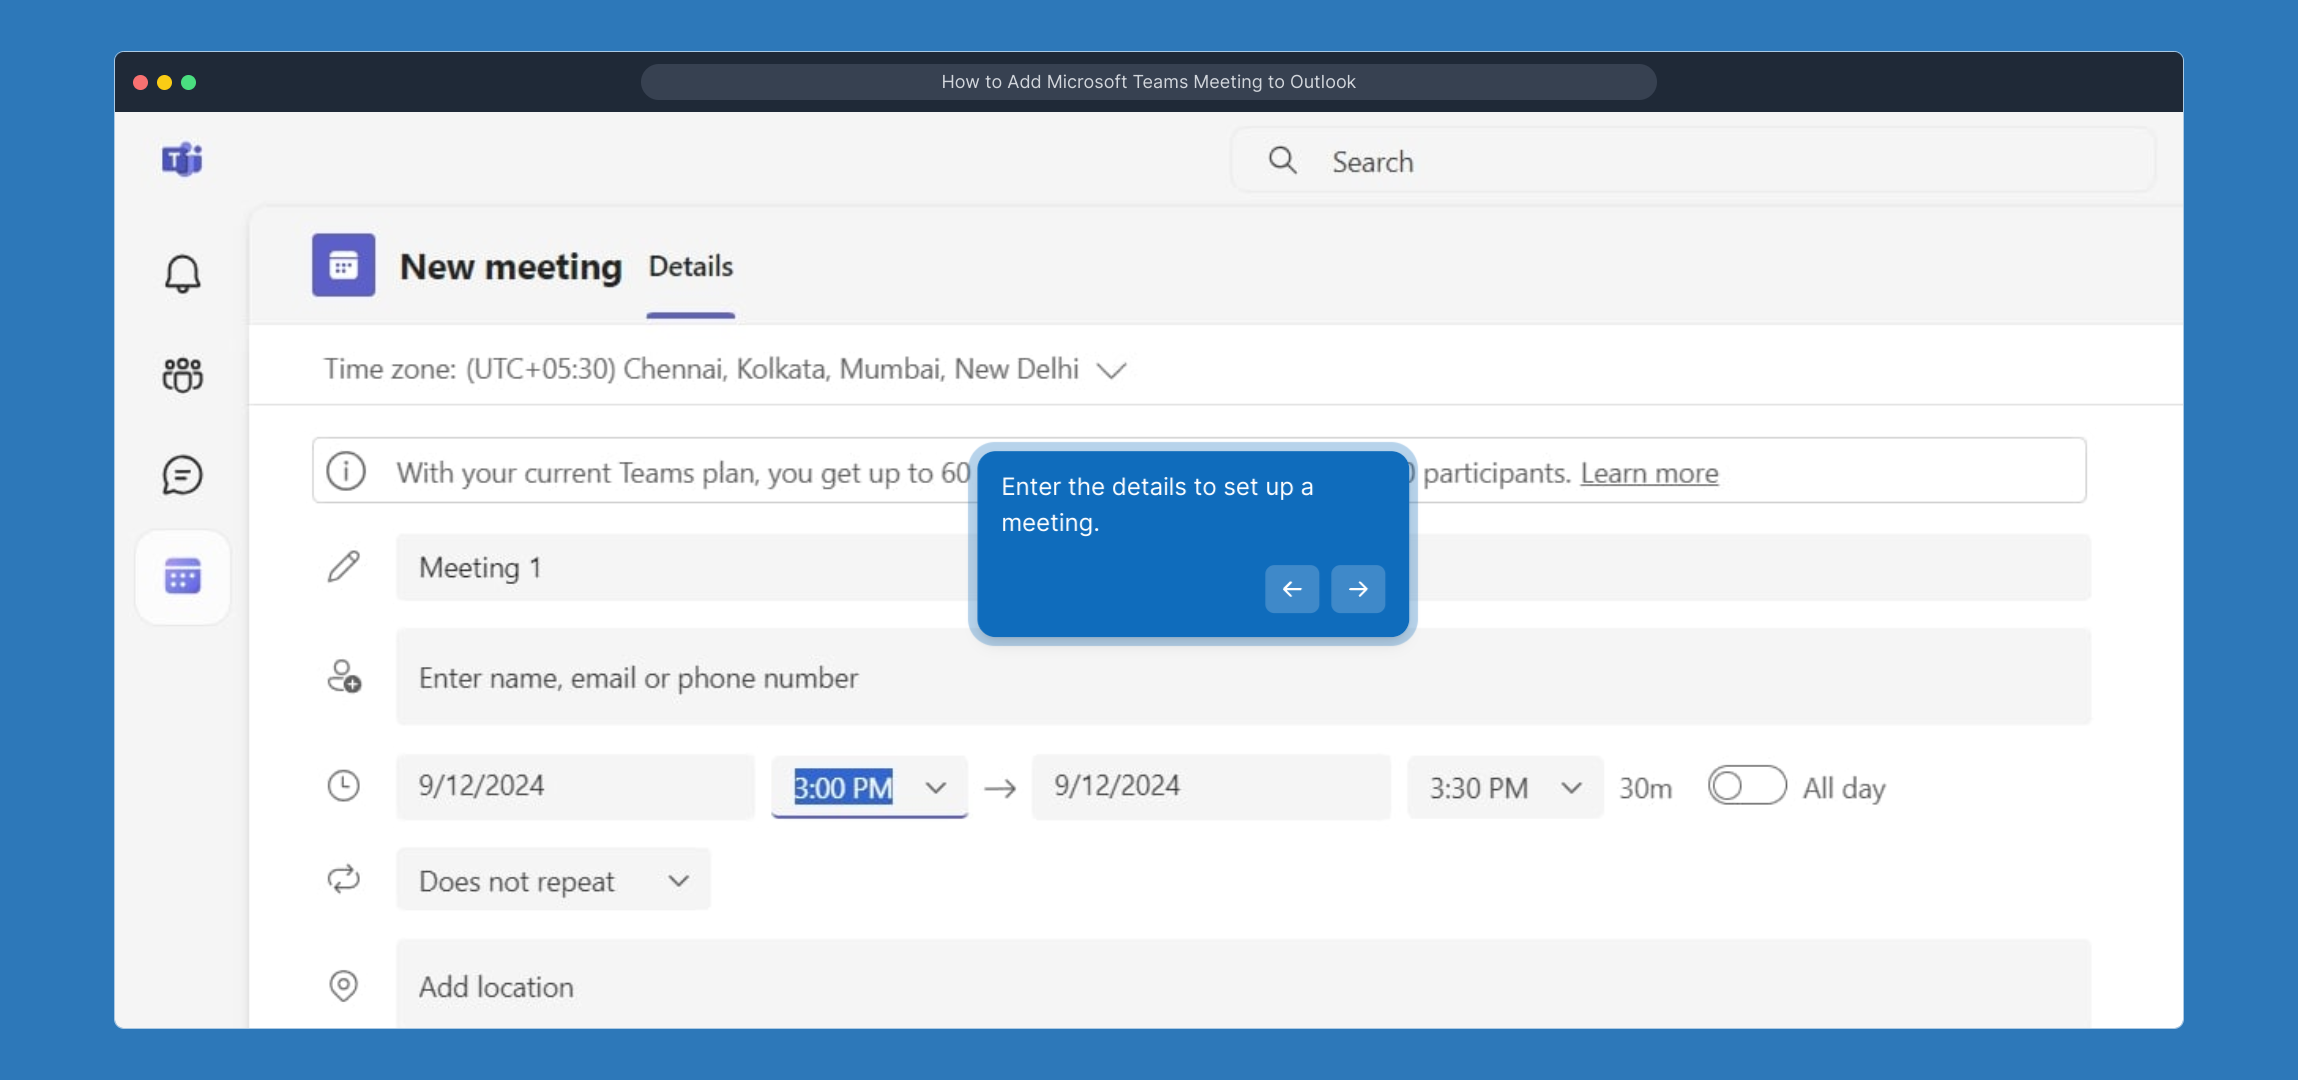
Task: Follow the Learn more link
Action: [1649, 473]
